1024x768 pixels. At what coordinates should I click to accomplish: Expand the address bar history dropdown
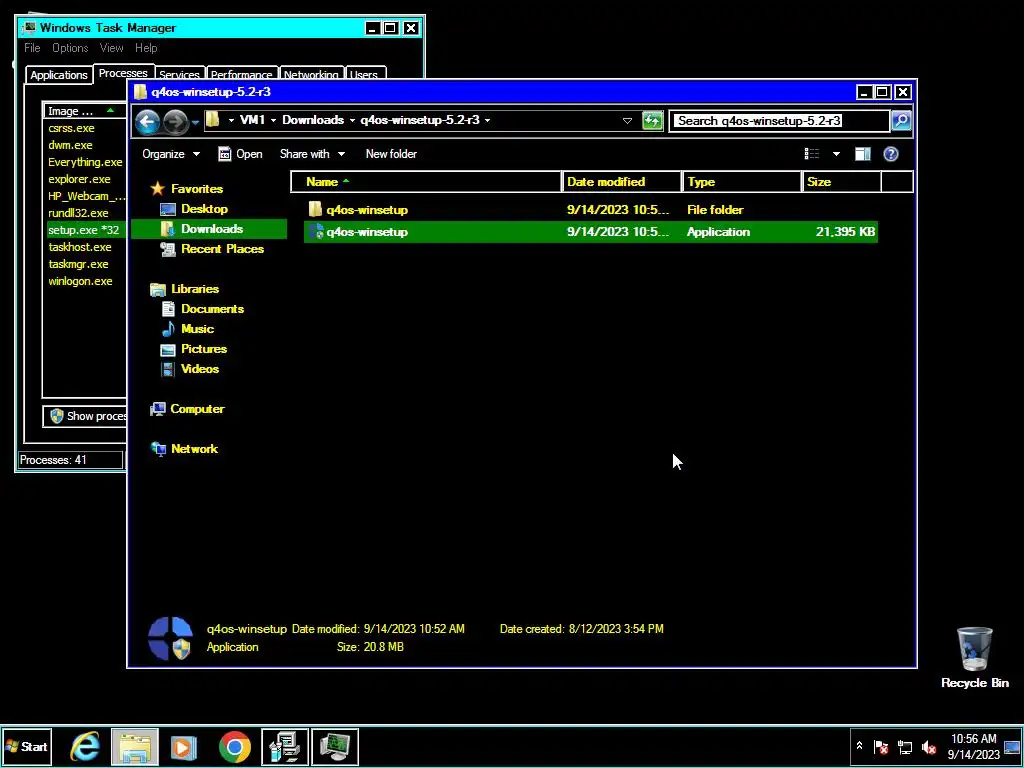(627, 120)
